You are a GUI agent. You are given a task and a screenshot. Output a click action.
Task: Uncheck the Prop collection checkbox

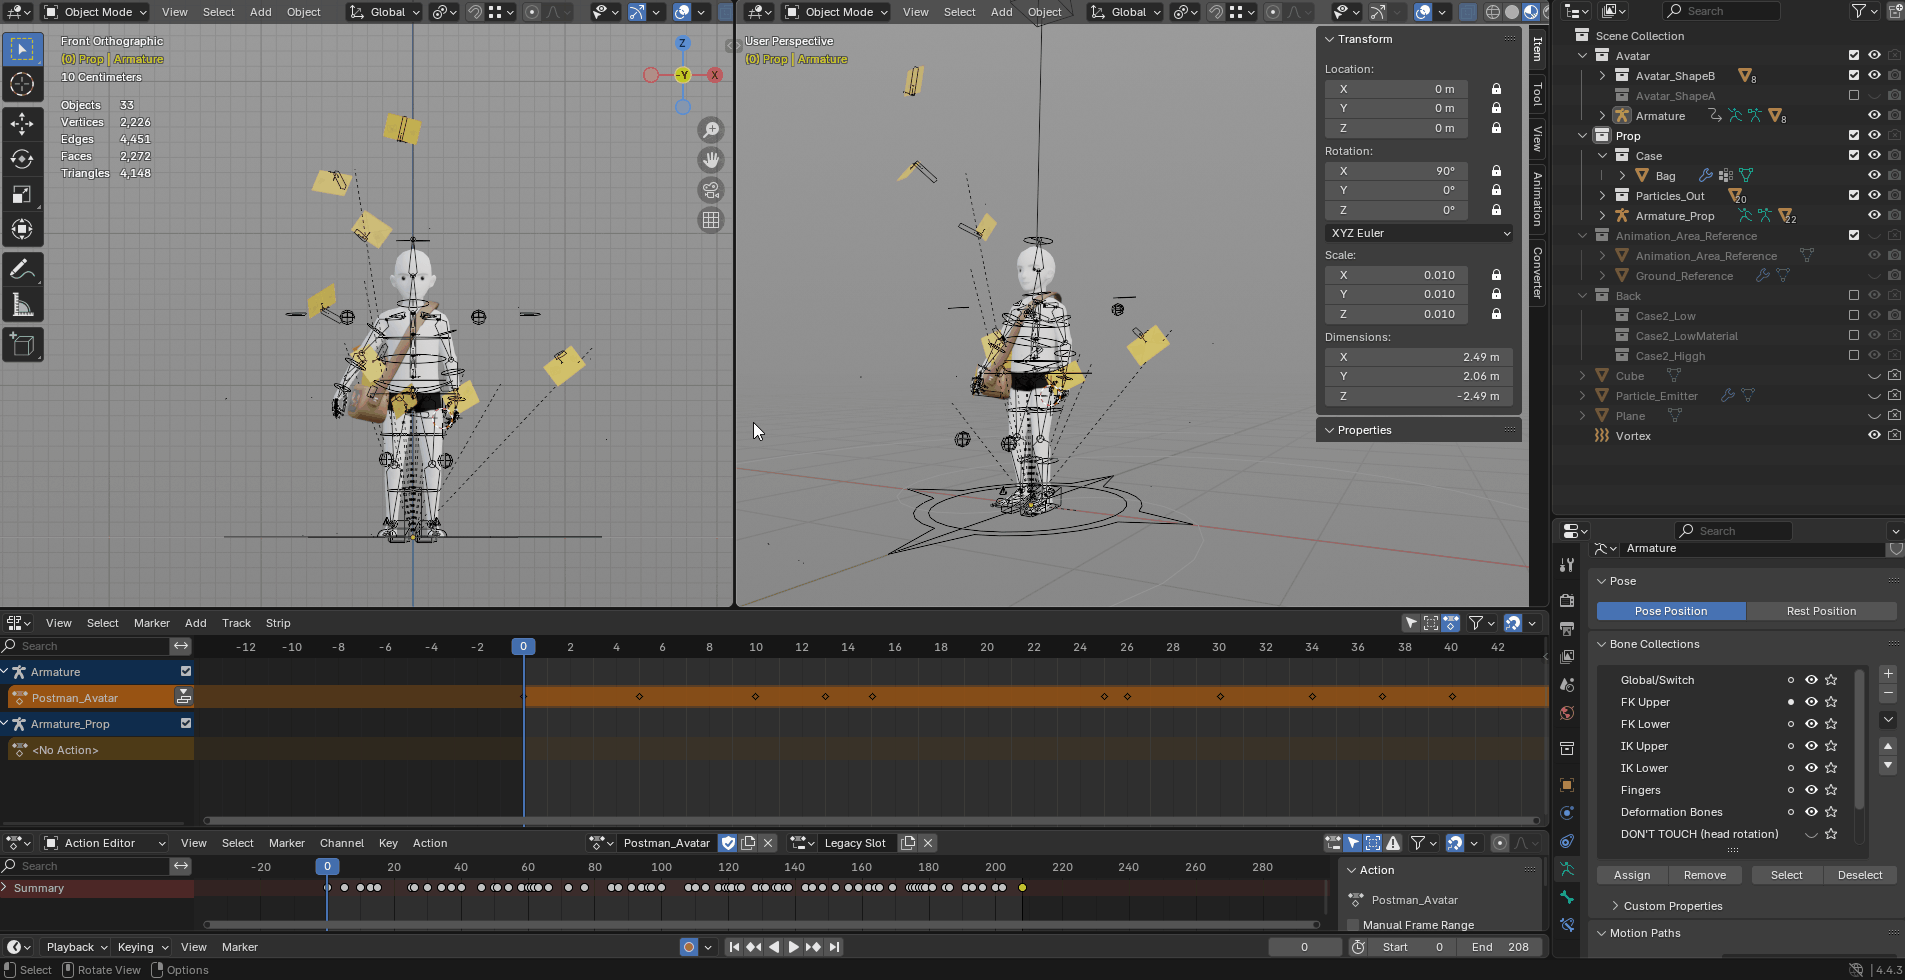point(1854,136)
